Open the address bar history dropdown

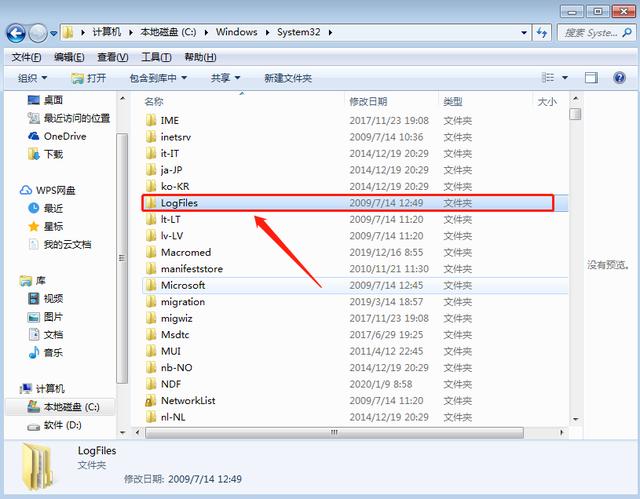pos(524,33)
